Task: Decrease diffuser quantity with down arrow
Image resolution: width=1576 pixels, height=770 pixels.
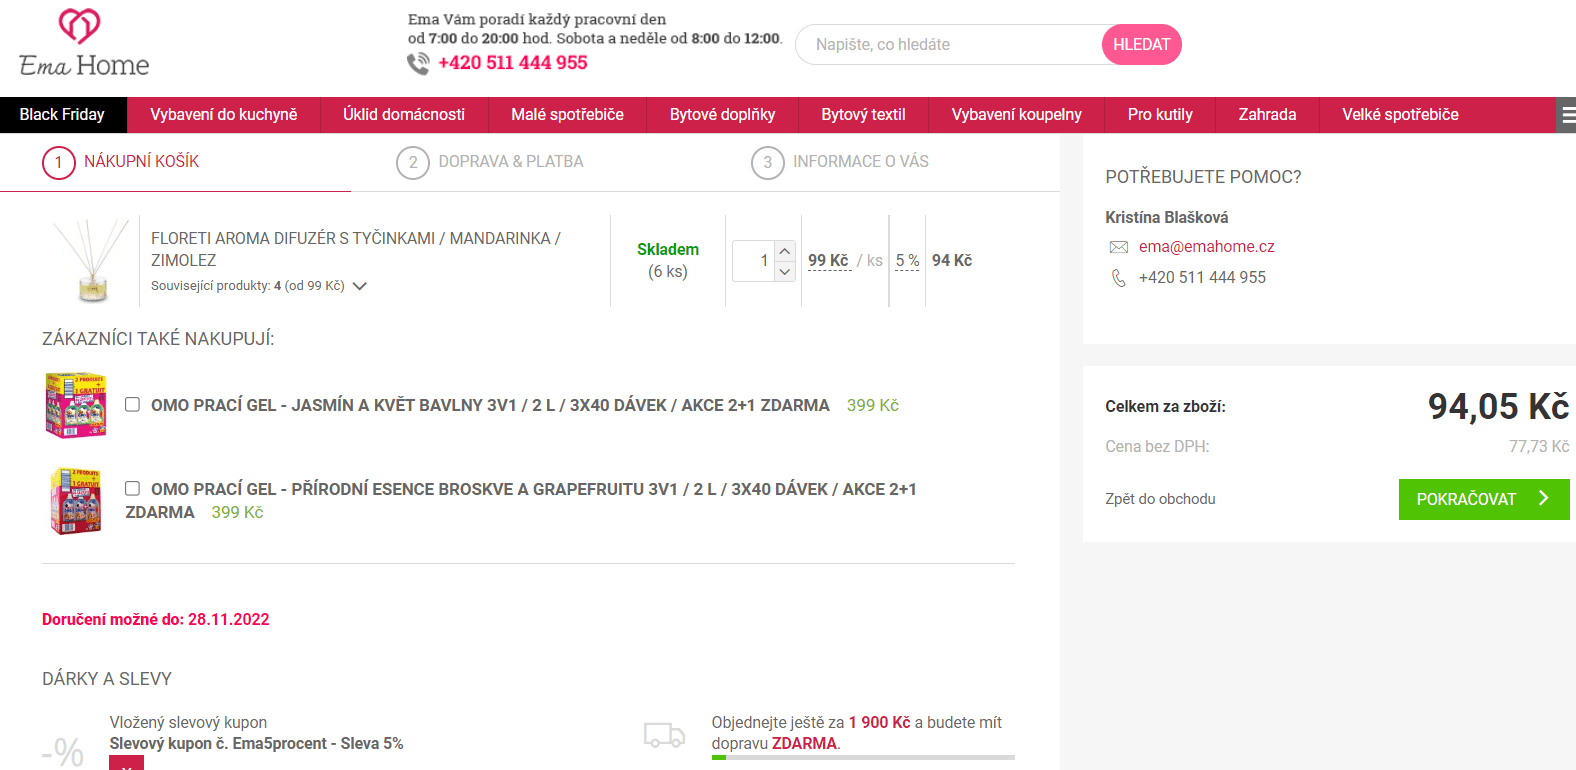Action: 785,271
